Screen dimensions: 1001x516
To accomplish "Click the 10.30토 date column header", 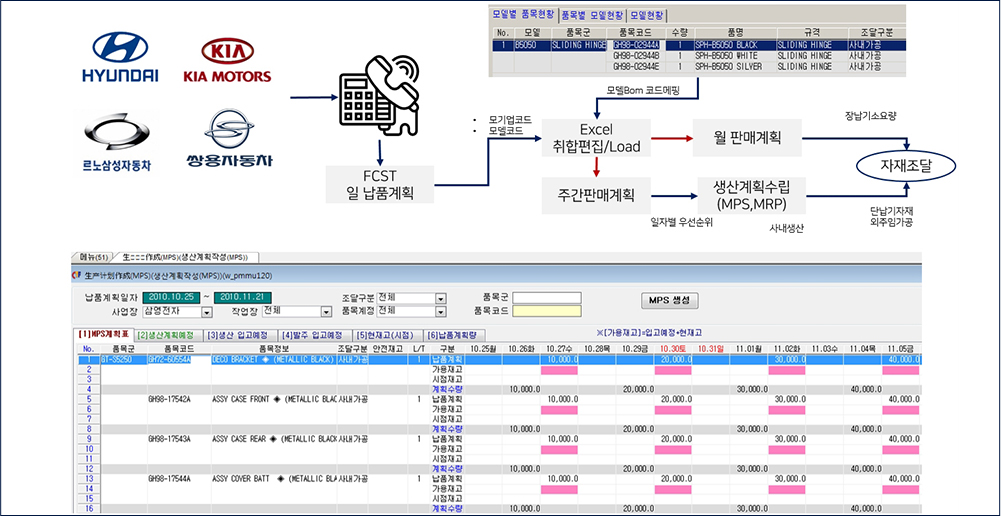I will pyautogui.click(x=674, y=349).
